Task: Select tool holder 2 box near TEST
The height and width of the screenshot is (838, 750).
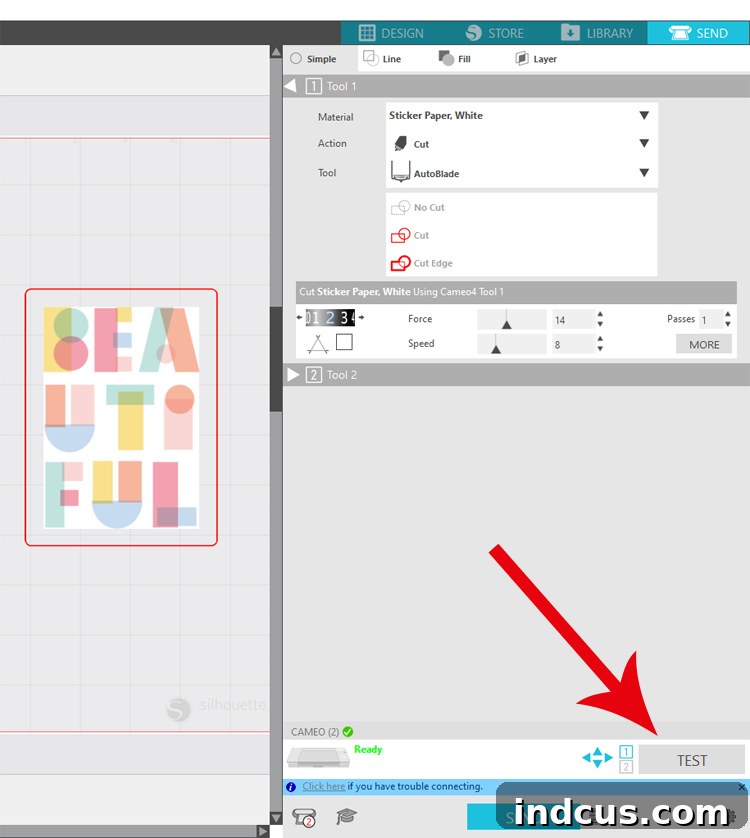Action: coord(626,767)
